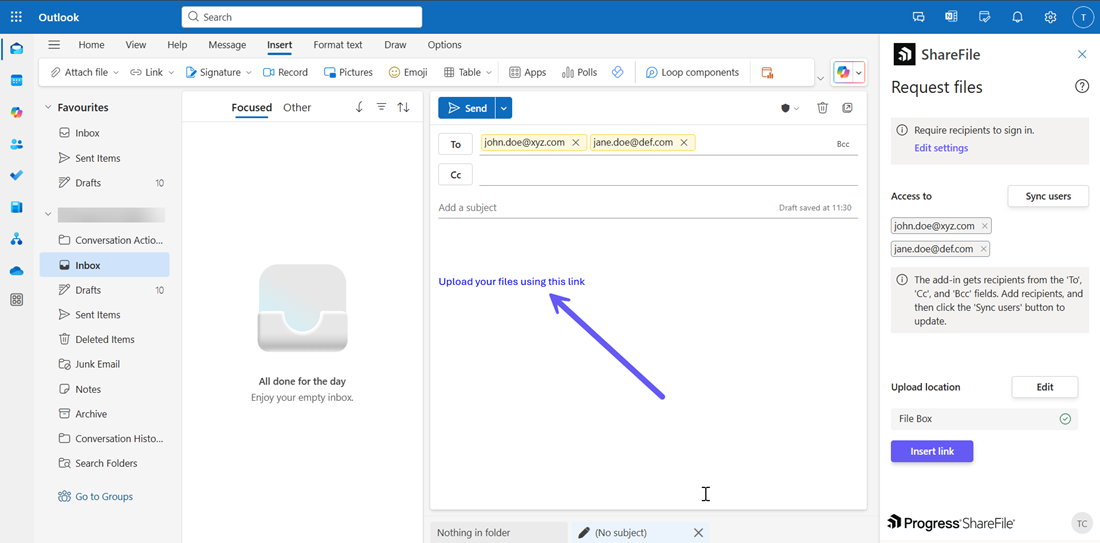Viewport: 1100px width, 543px height.
Task: Toggle the navigation pane hamburger menu
Action: [x=54, y=45]
